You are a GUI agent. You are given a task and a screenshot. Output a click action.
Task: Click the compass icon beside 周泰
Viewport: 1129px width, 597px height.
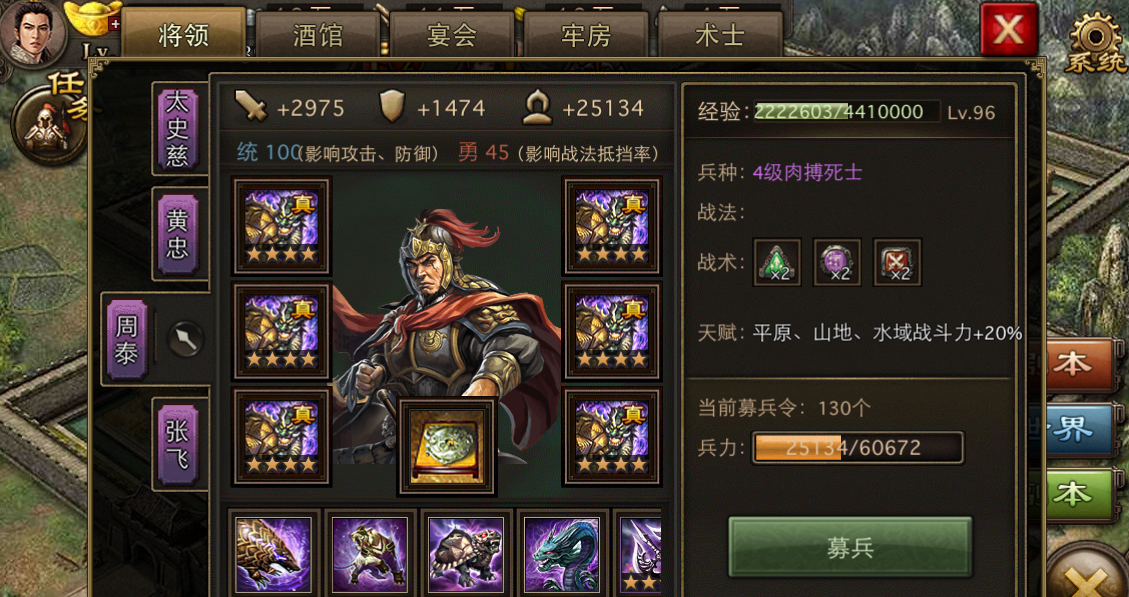point(186,339)
